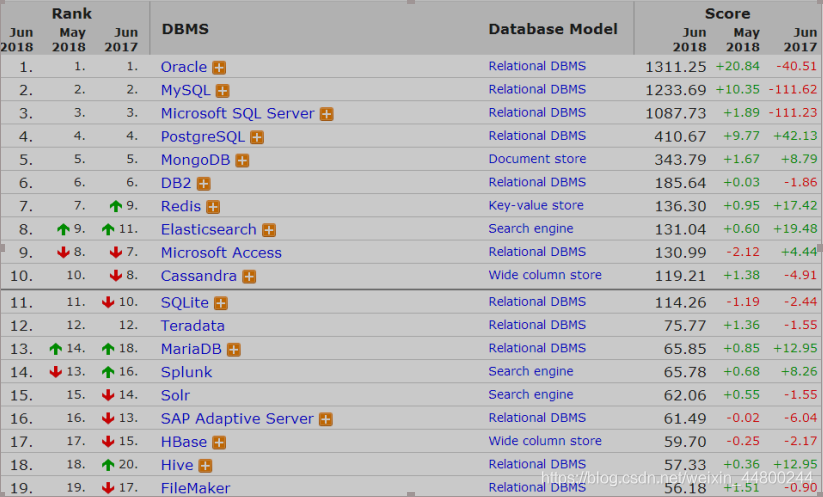This screenshot has height=497, width=823.
Task: Expand the plus icon beside SQLite
Action: point(221,303)
